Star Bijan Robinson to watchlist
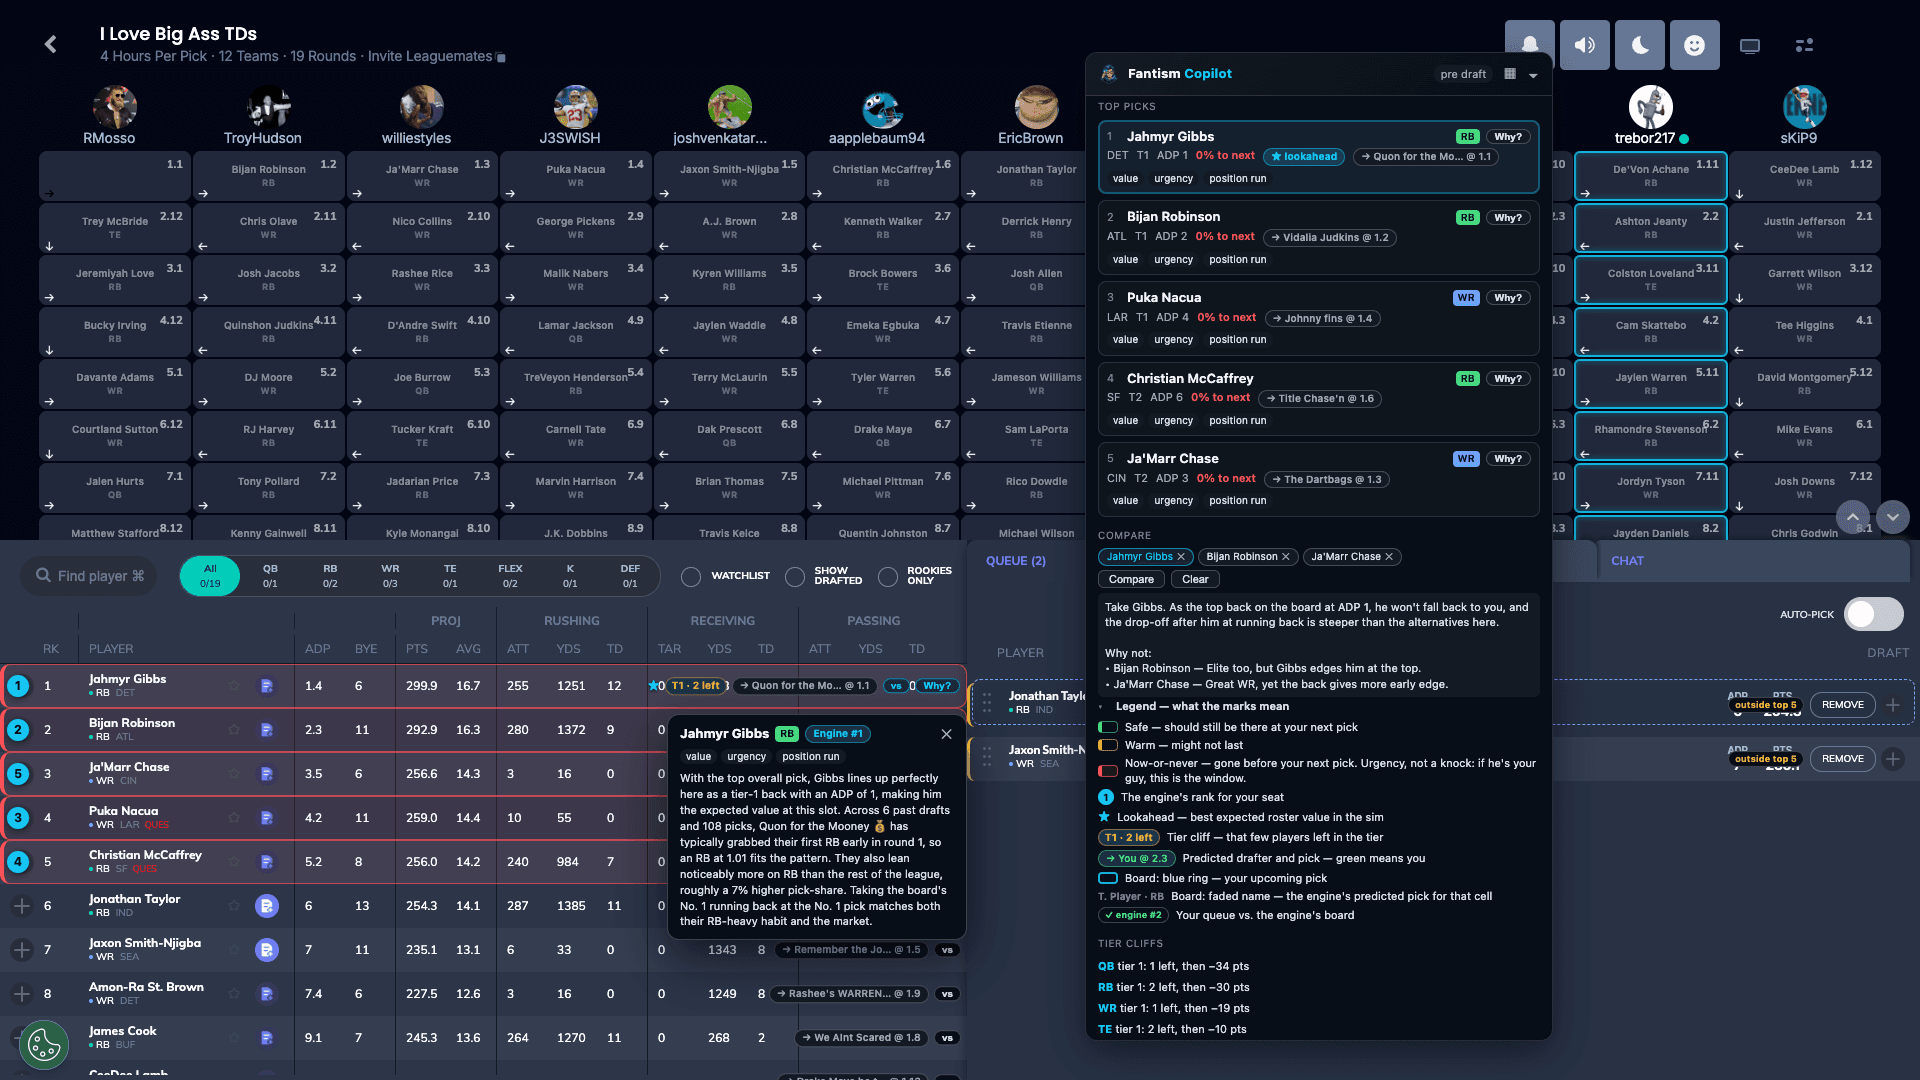The image size is (1920, 1080). pyautogui.click(x=234, y=730)
